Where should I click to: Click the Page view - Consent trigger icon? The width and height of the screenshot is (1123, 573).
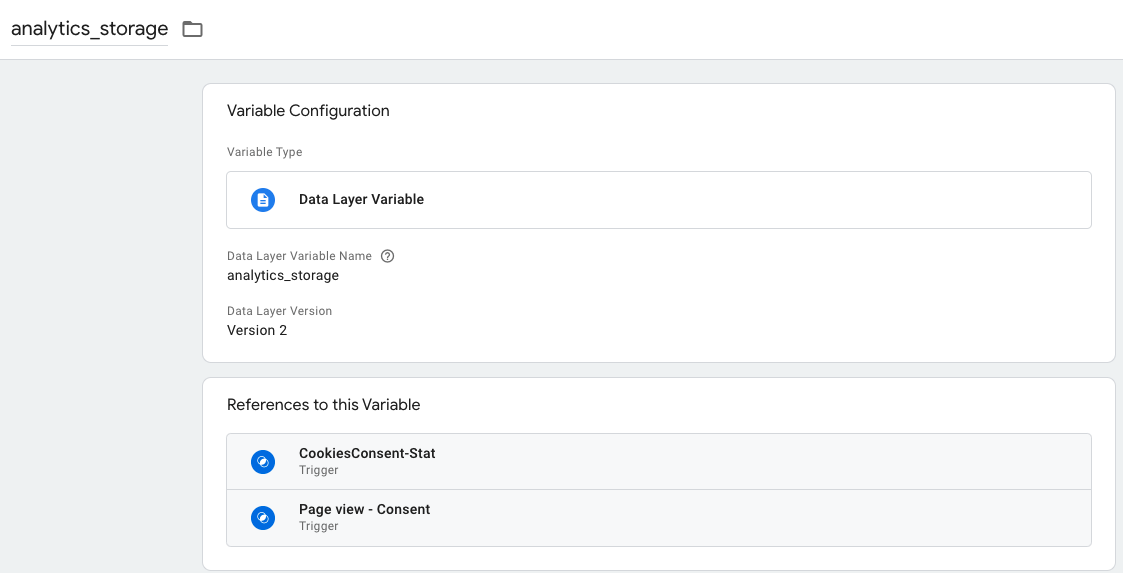pyautogui.click(x=263, y=518)
